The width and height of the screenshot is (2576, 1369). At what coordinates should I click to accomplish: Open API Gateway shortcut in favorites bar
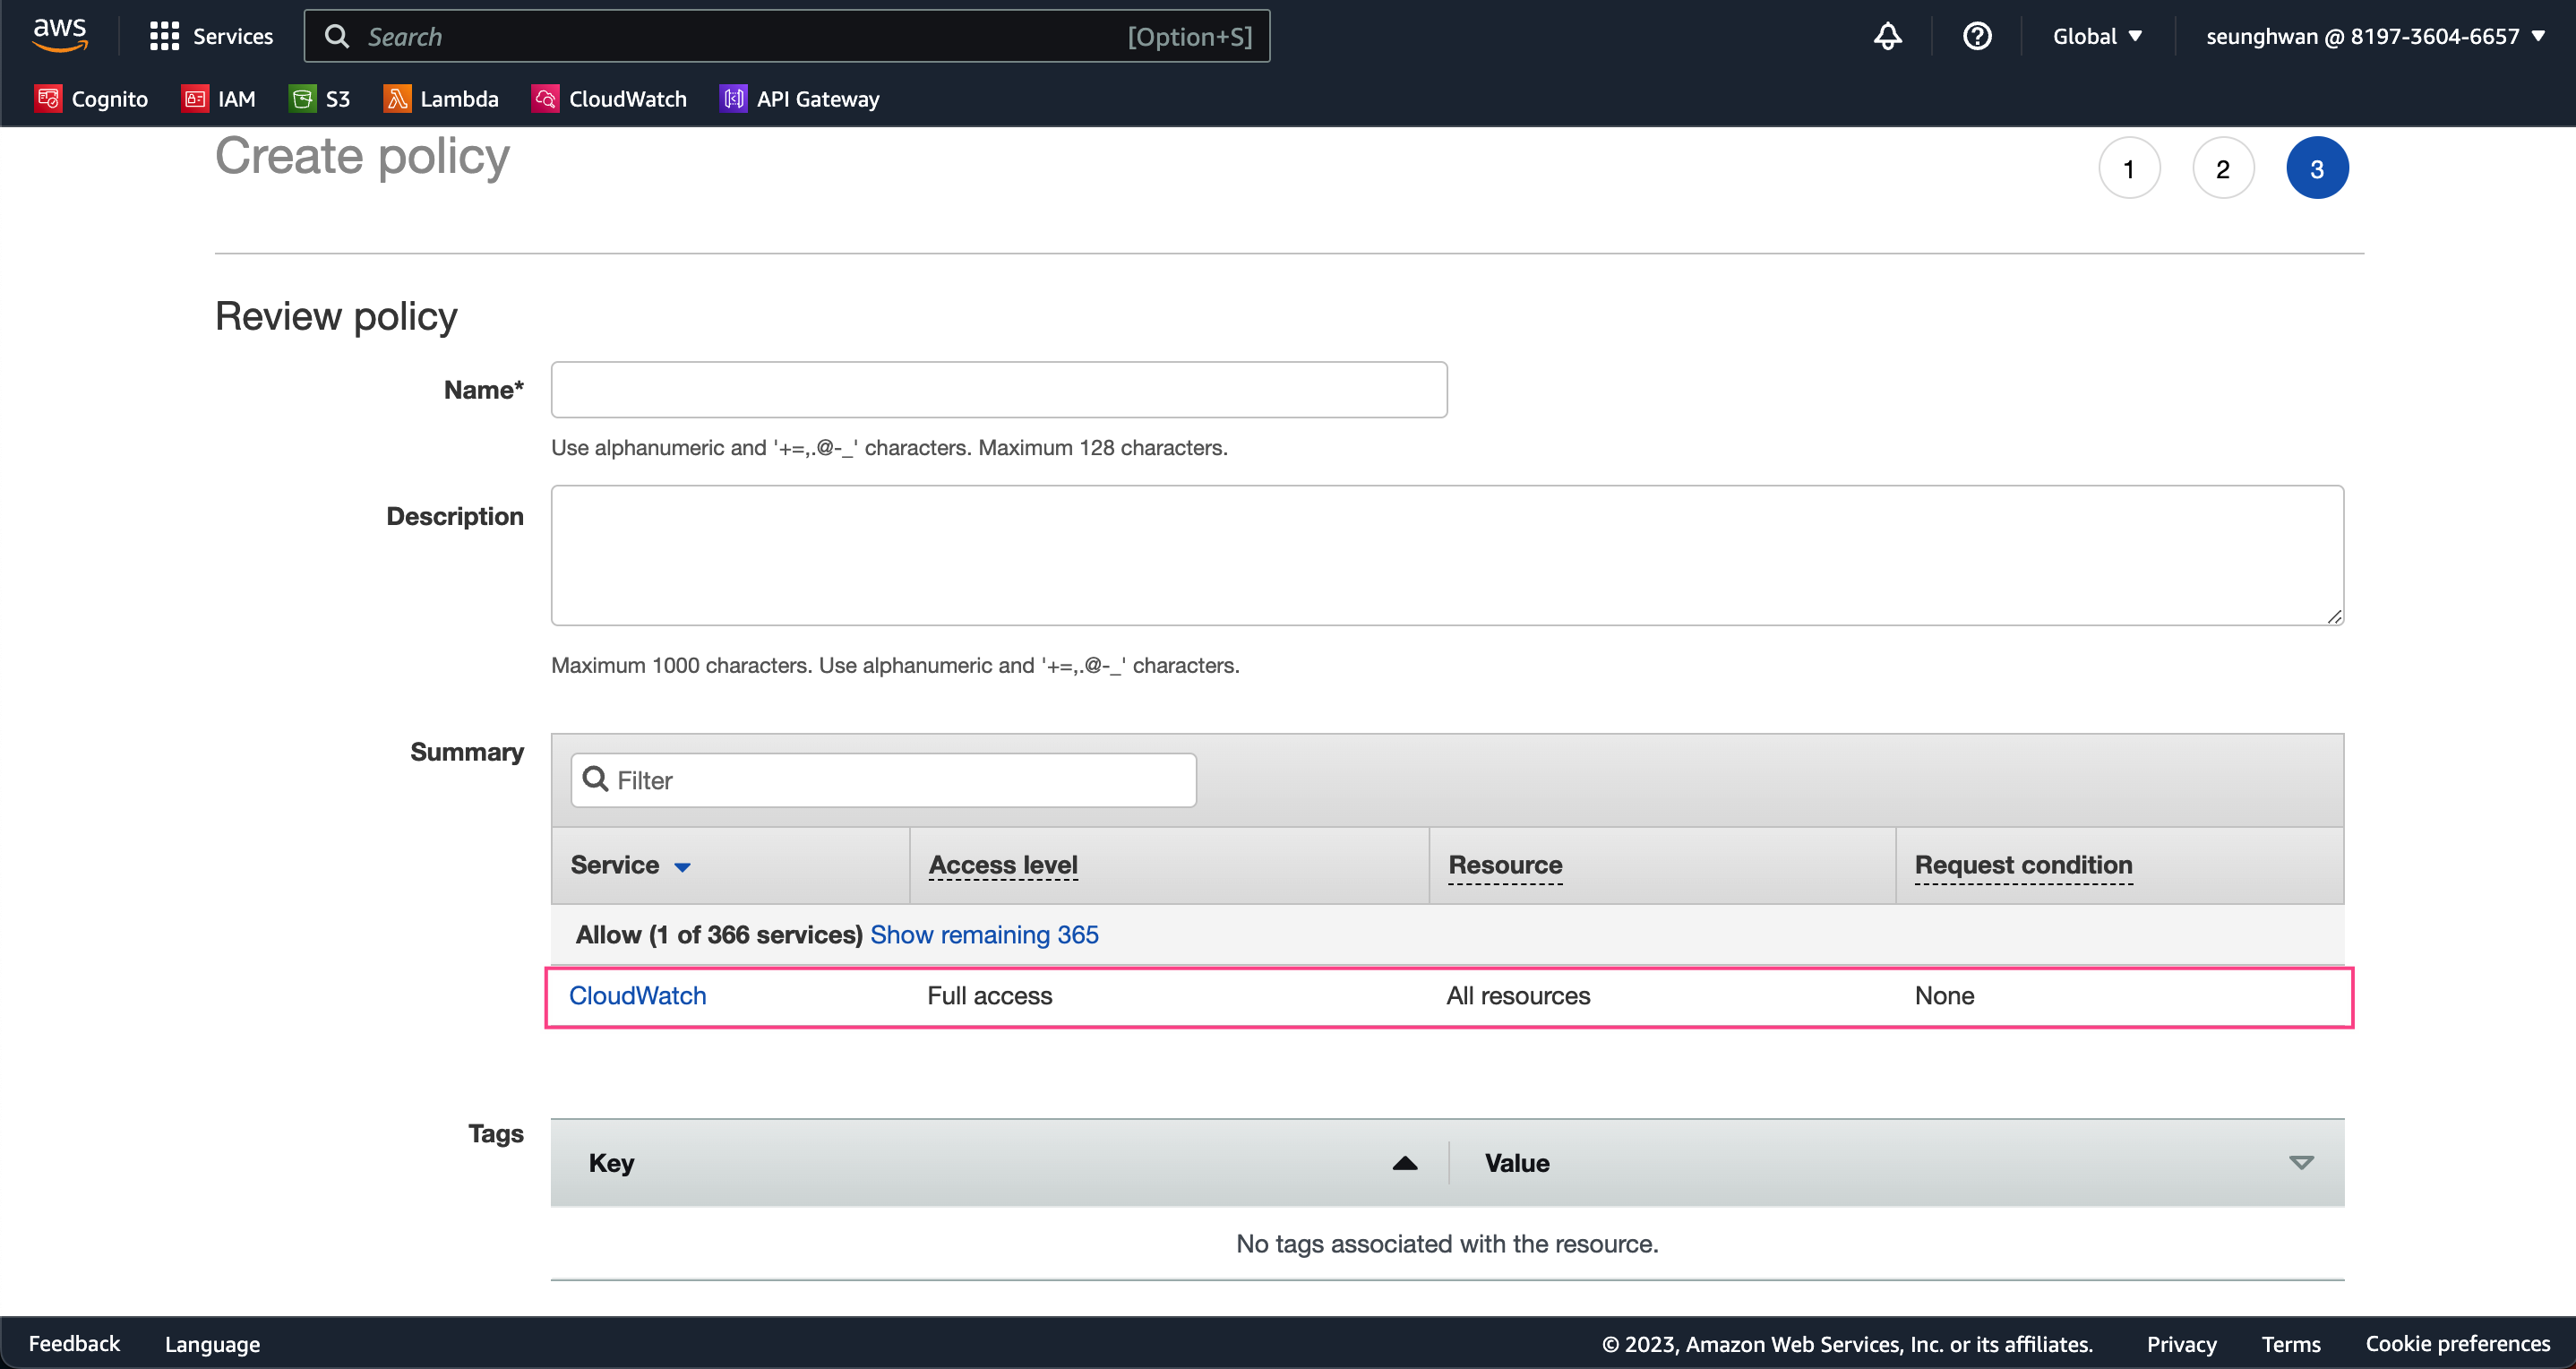tap(799, 98)
